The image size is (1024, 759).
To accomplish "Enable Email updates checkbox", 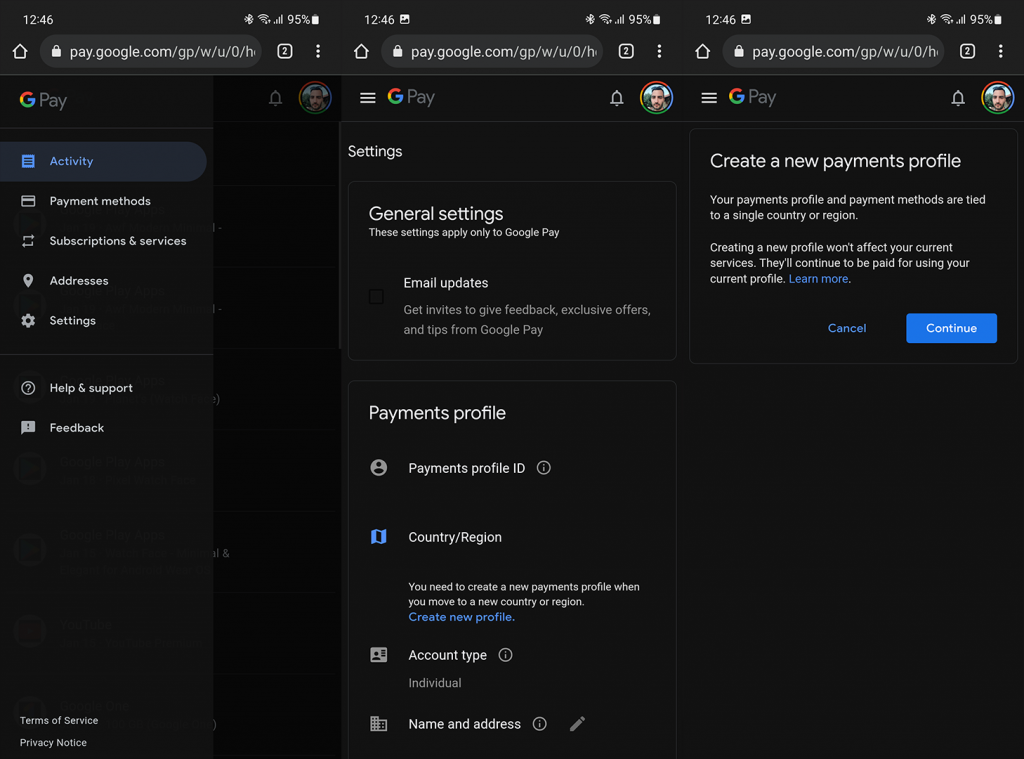I will point(376,296).
